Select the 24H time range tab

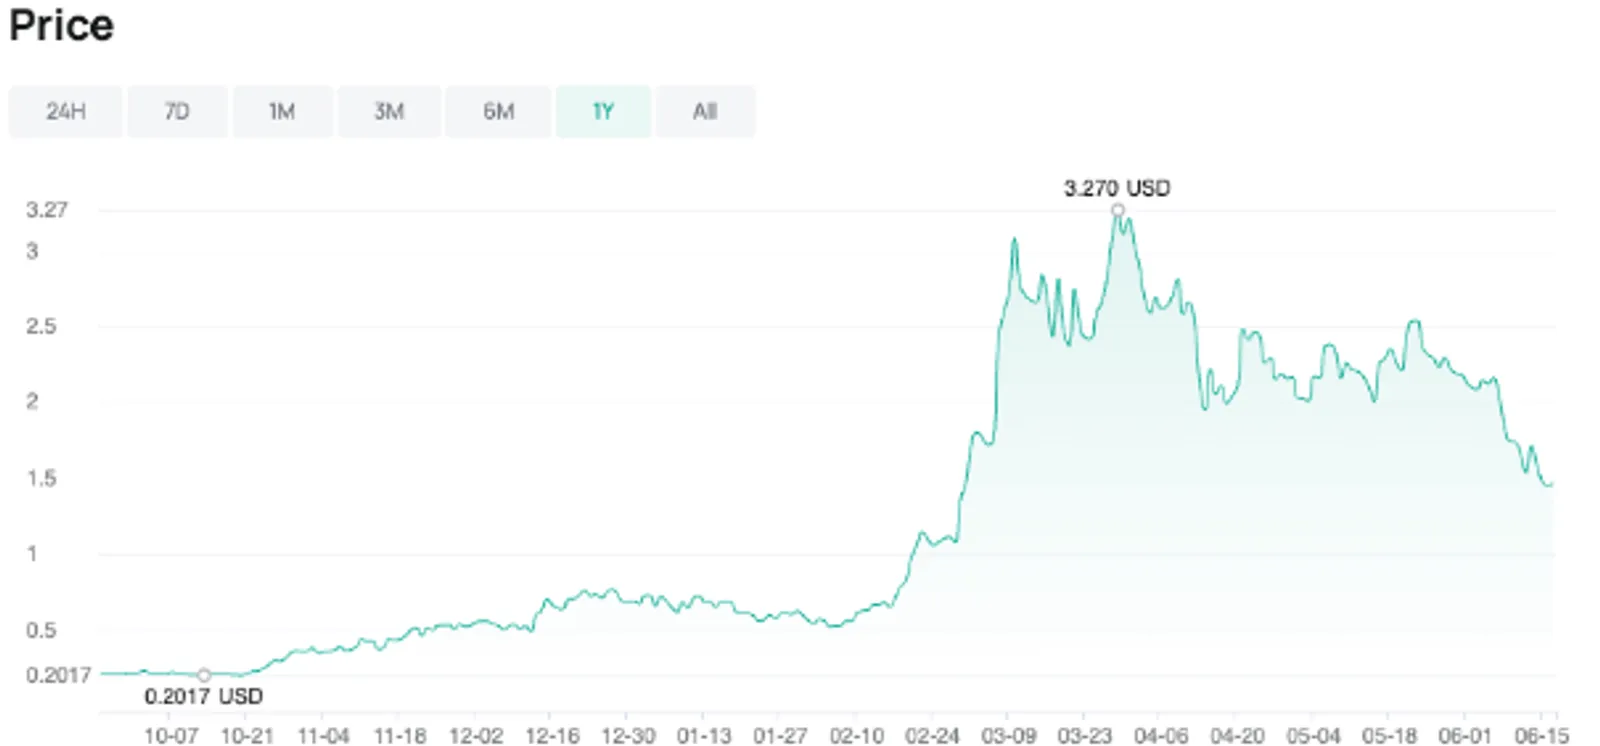65,111
